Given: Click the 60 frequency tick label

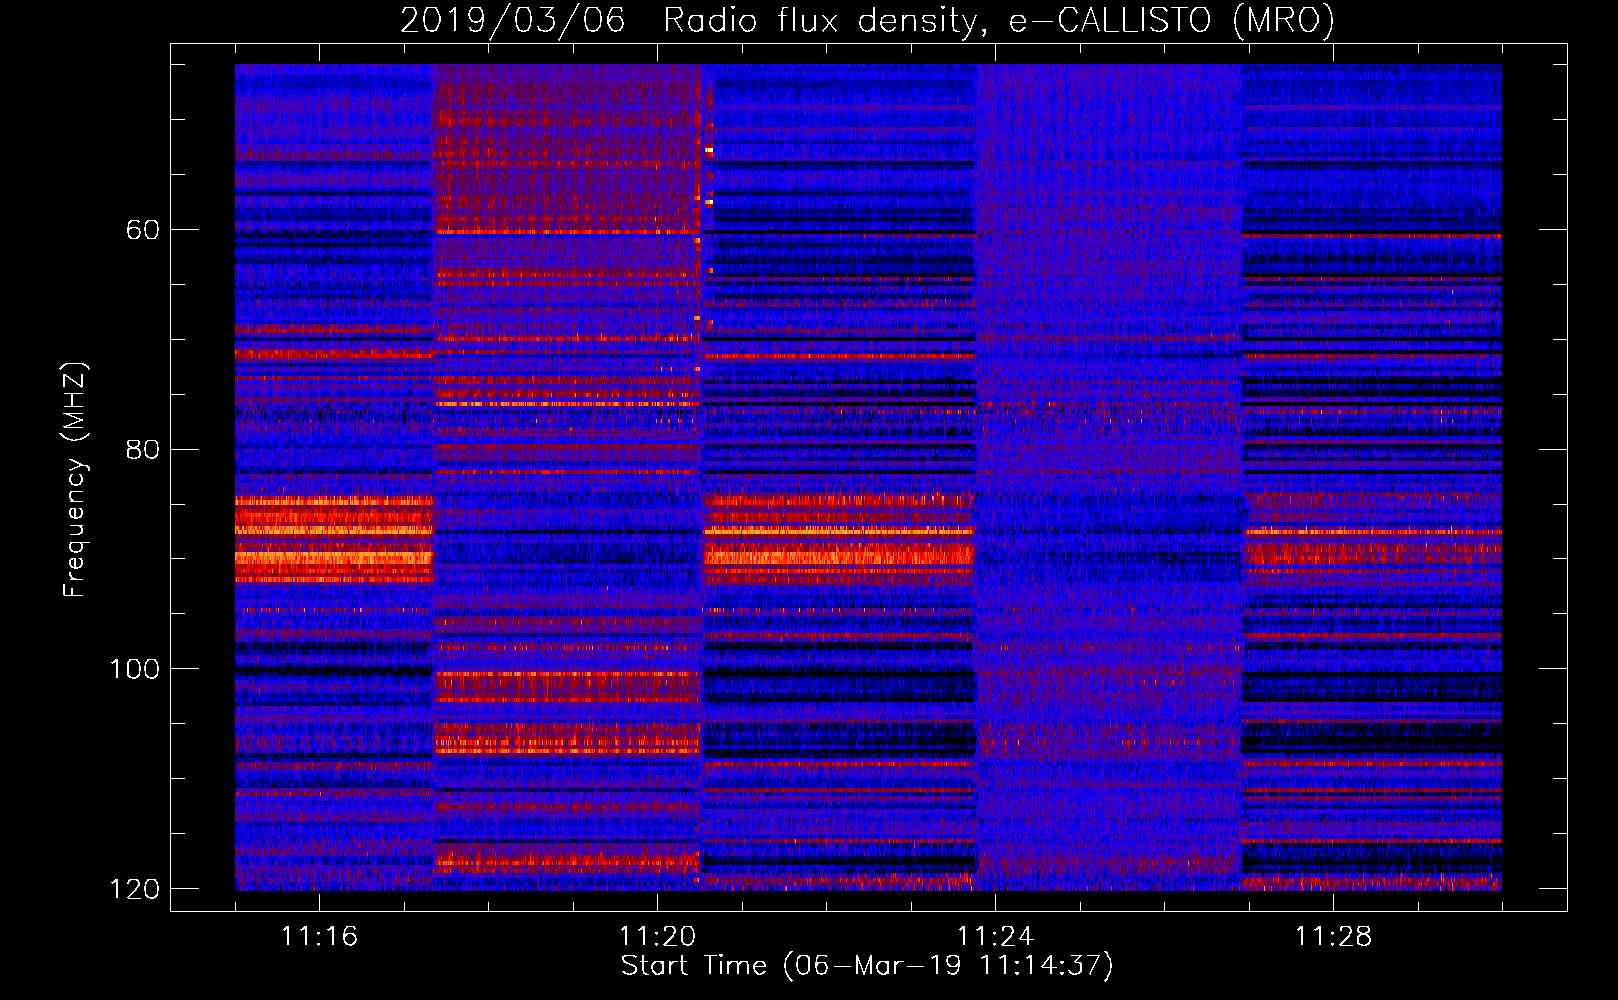Looking at the screenshot, I should coord(143,230).
